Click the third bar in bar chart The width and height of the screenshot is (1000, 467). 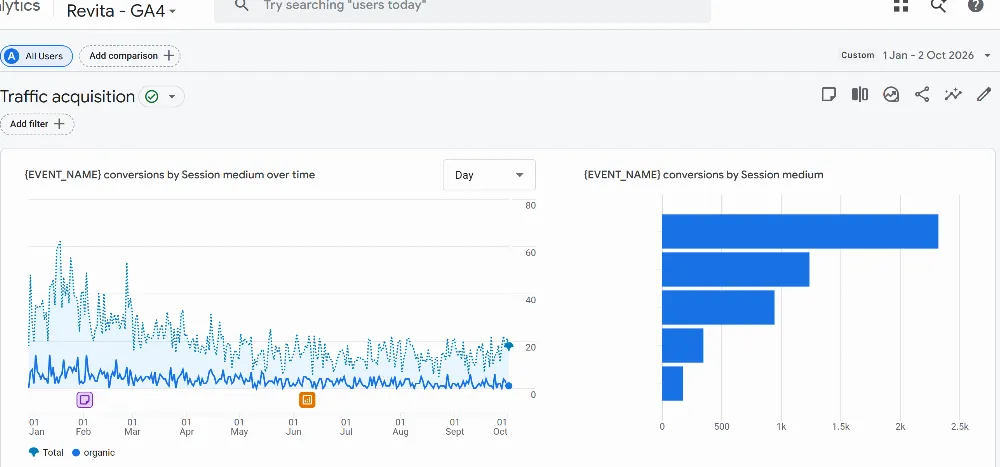718,308
